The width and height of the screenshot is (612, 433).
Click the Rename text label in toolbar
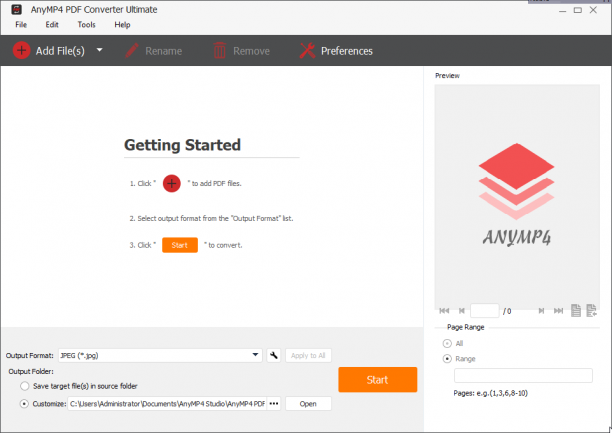click(x=164, y=51)
